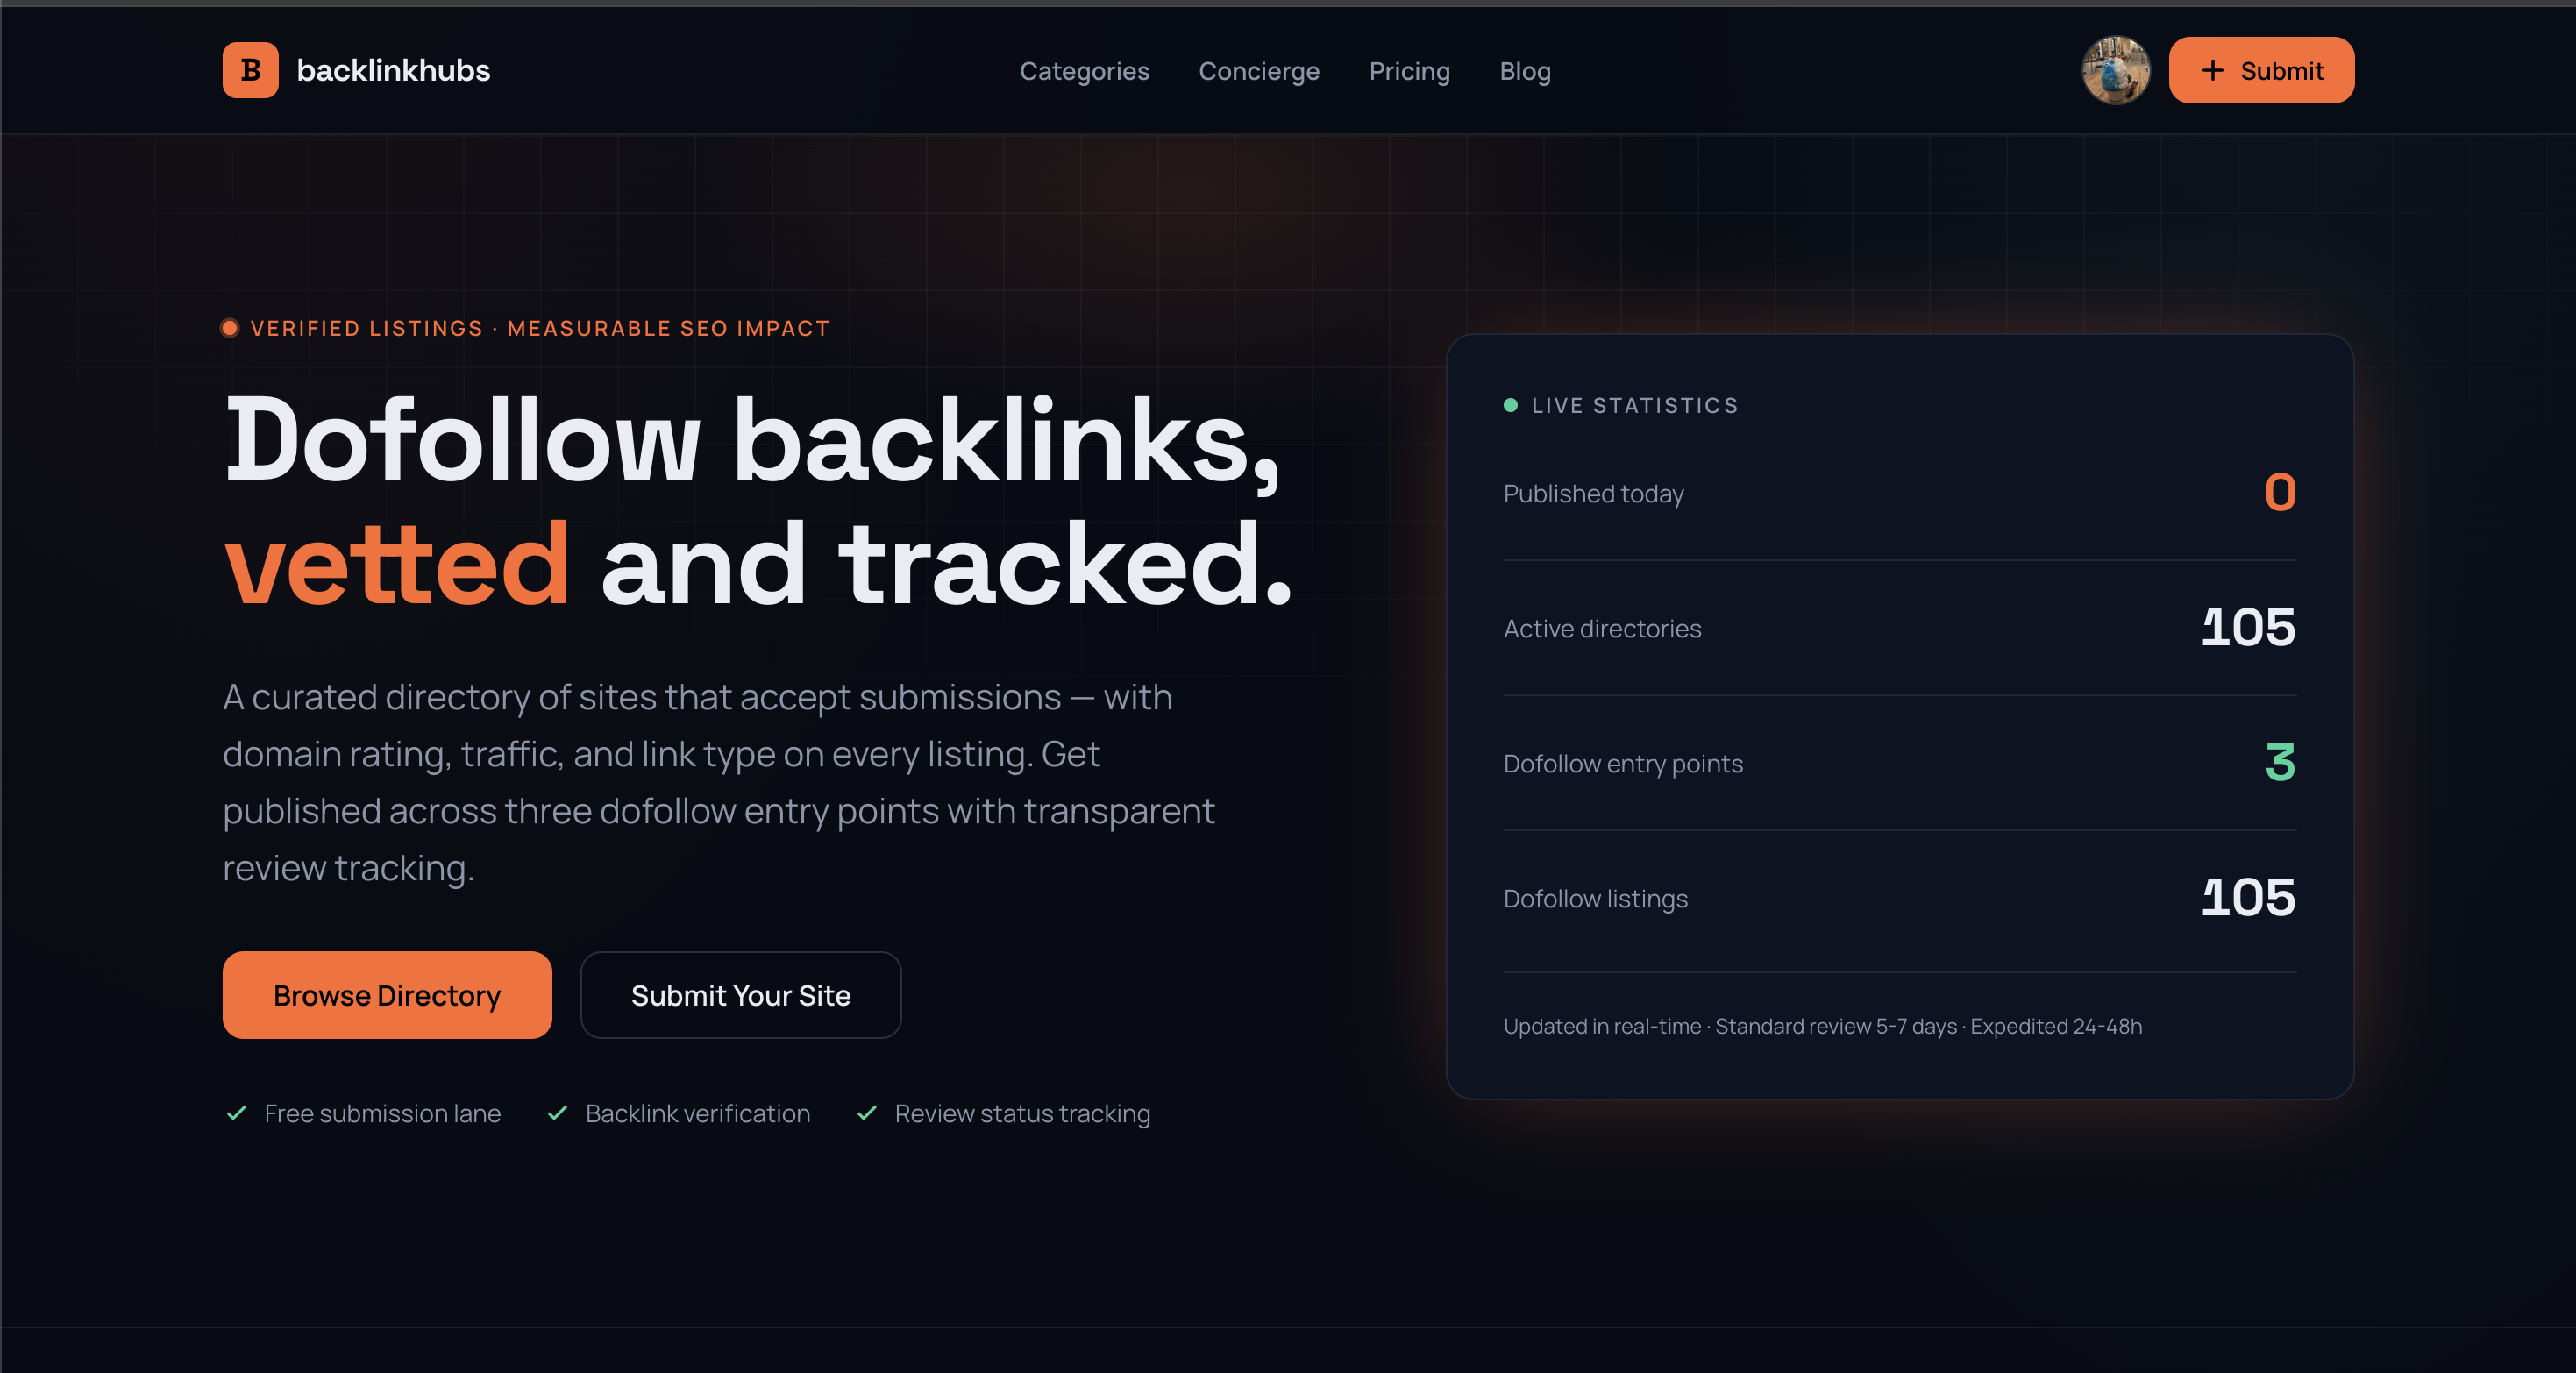Open the user avatar profile picture
Screen dimensions: 2576x1373
click(x=2116, y=70)
